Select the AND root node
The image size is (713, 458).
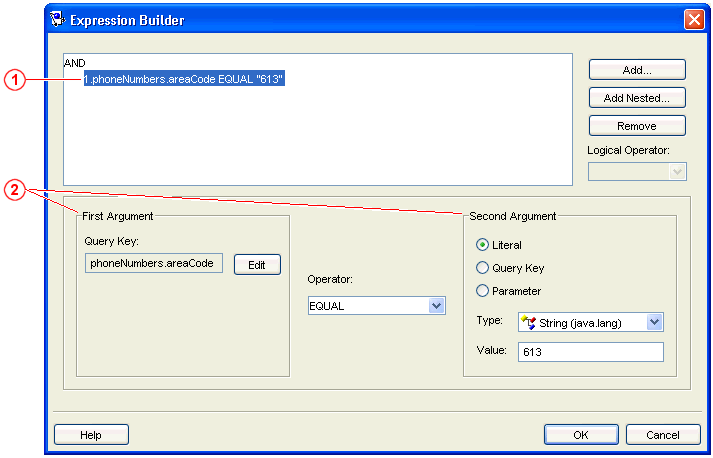[x=75, y=62]
